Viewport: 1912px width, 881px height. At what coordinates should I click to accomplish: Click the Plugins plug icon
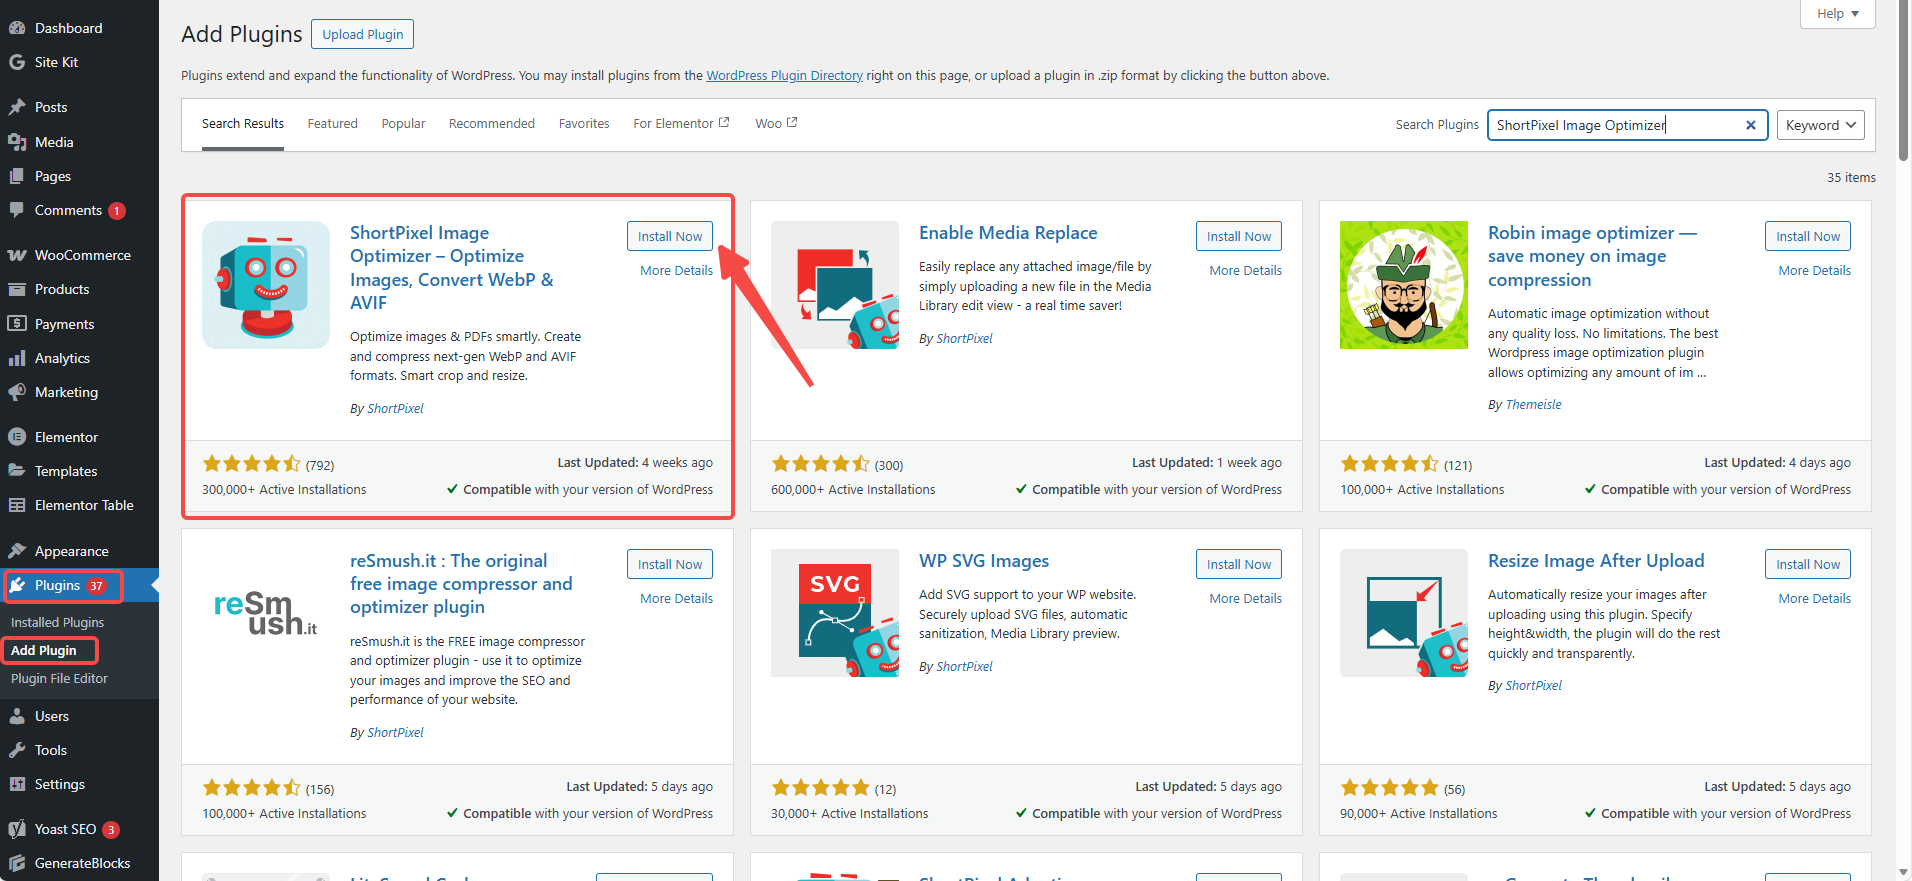17,585
